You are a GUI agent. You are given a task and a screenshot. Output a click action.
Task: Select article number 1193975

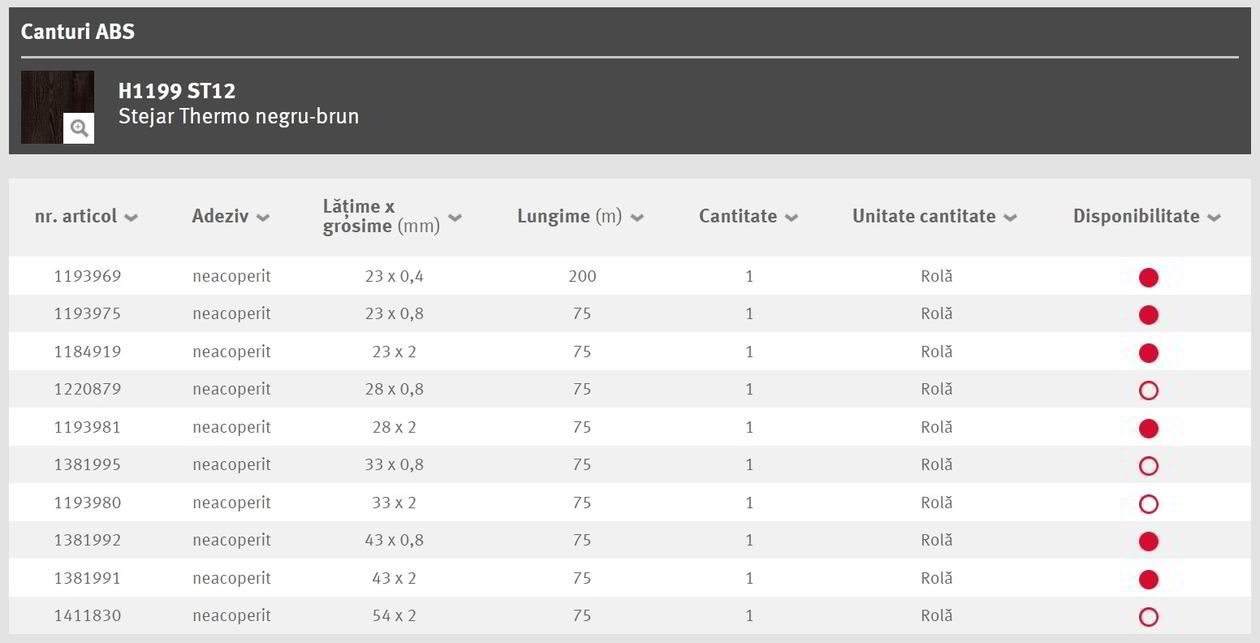tap(88, 313)
